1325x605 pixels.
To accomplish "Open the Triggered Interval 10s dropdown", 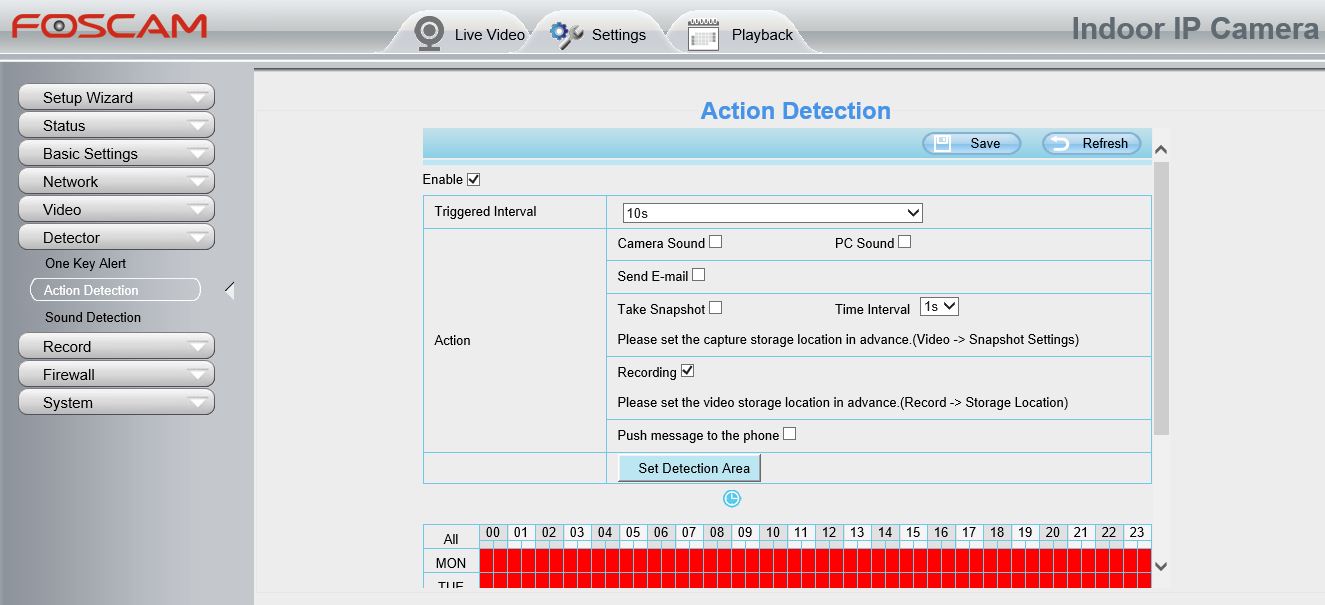I will 772,213.
